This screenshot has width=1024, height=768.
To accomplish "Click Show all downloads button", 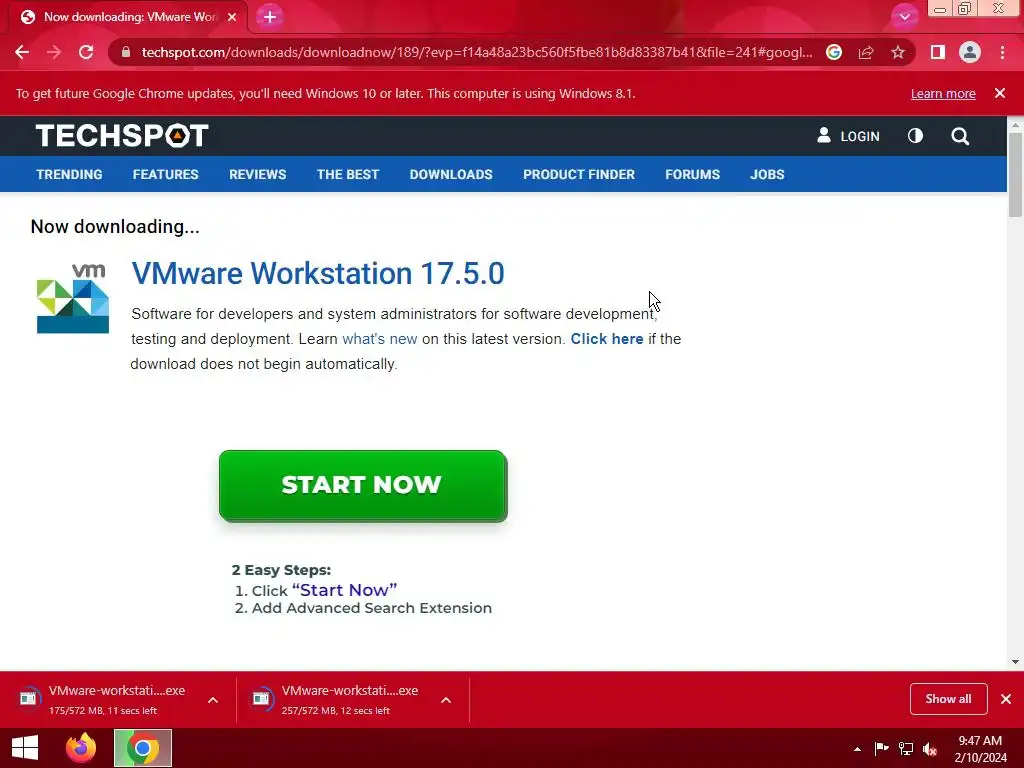I will point(948,699).
